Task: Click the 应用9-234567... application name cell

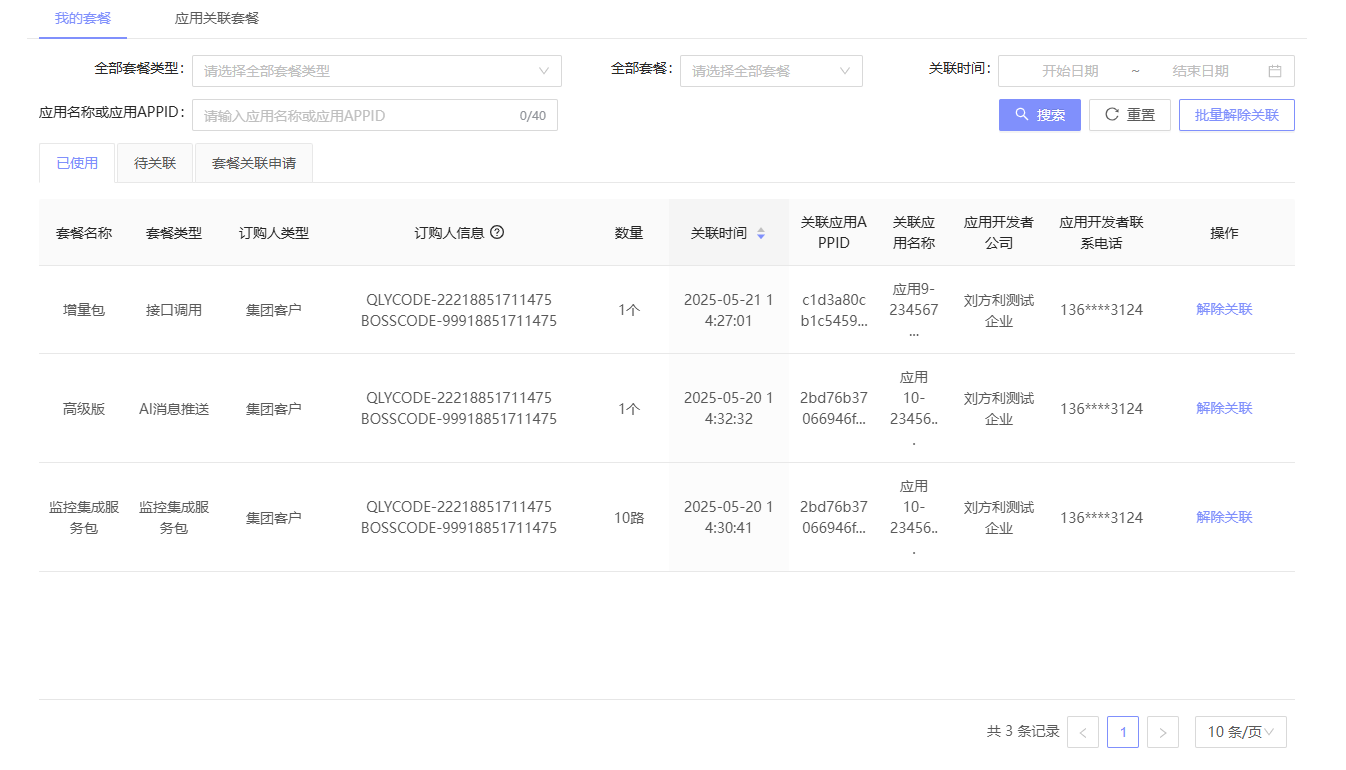Action: coord(914,310)
